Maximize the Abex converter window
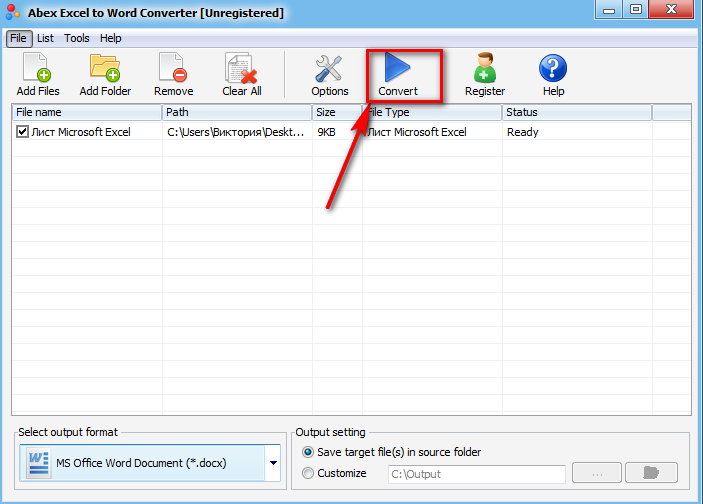 [635, 10]
